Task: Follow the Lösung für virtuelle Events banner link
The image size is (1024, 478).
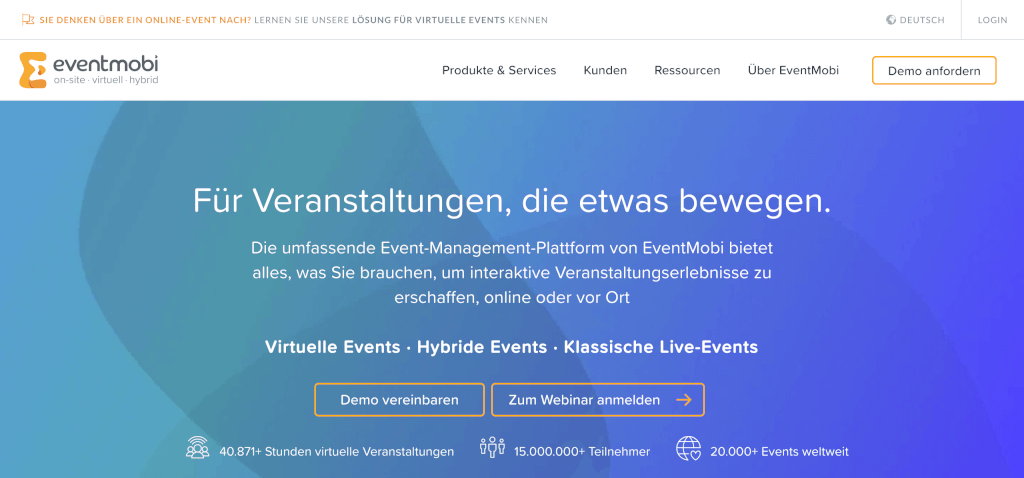Action: click(x=428, y=20)
